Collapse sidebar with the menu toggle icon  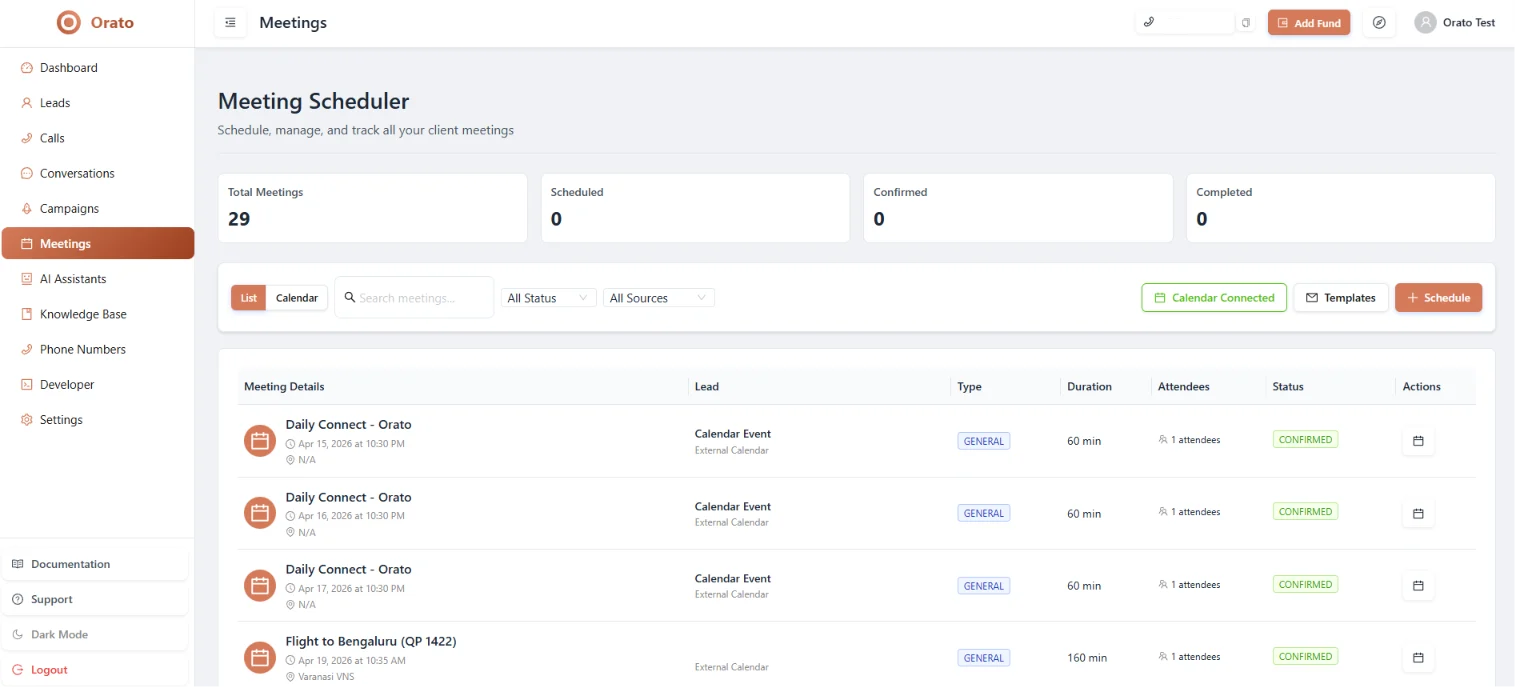(x=230, y=22)
